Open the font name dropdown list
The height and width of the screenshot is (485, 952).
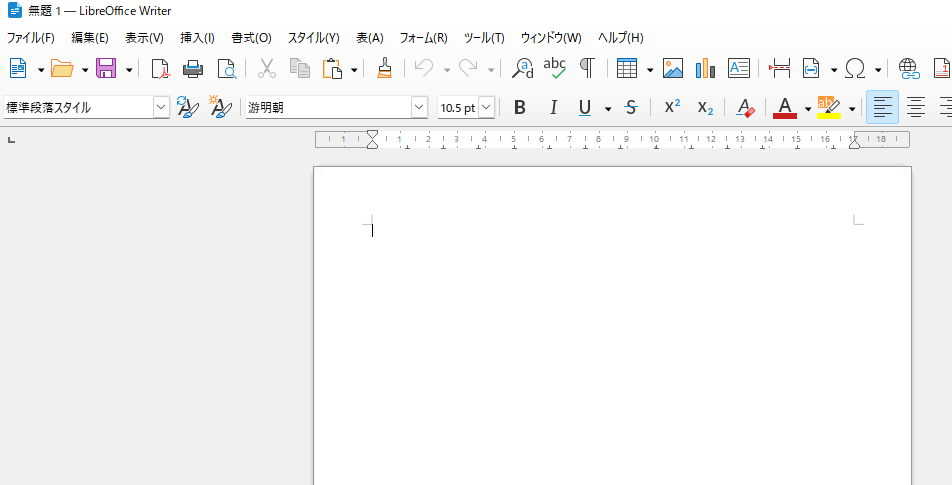coord(419,107)
